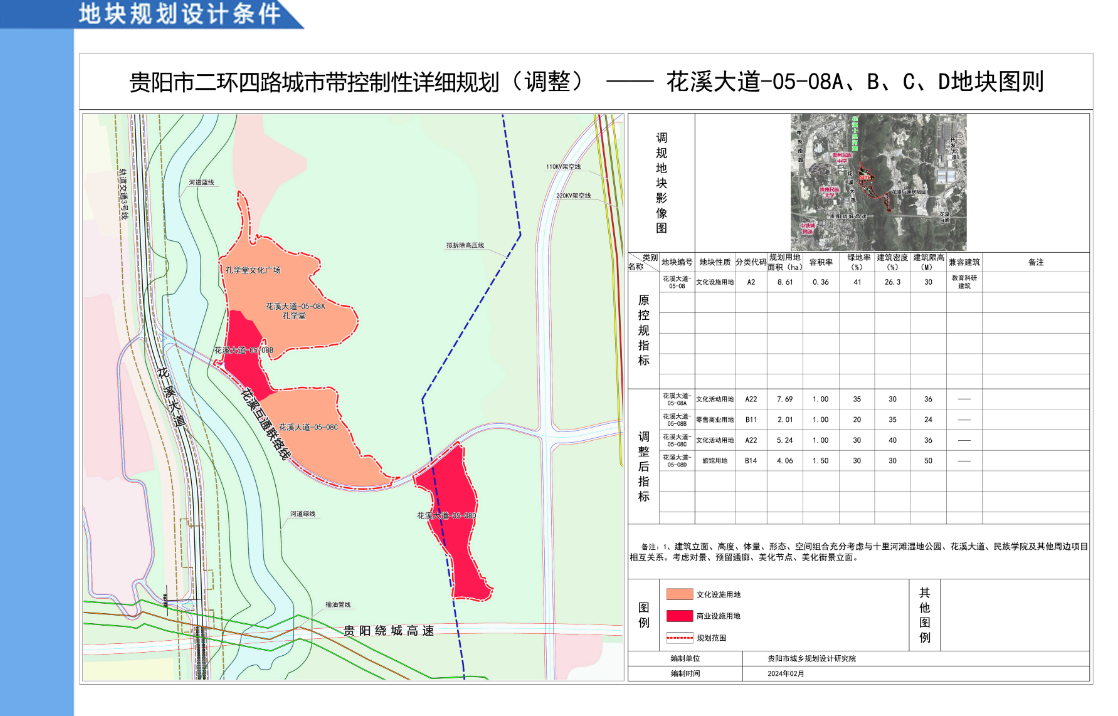Click the 110KV架空线 label on map

coord(563,166)
